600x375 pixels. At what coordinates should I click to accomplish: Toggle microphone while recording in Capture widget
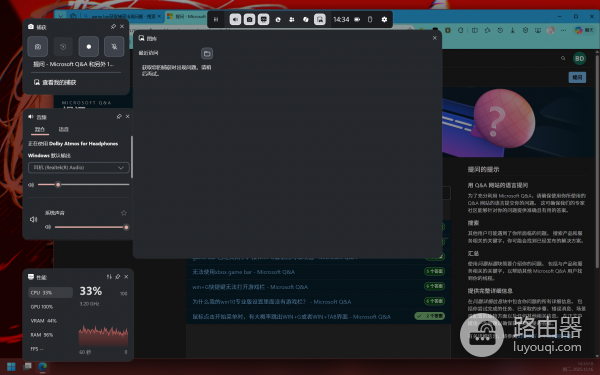114,46
